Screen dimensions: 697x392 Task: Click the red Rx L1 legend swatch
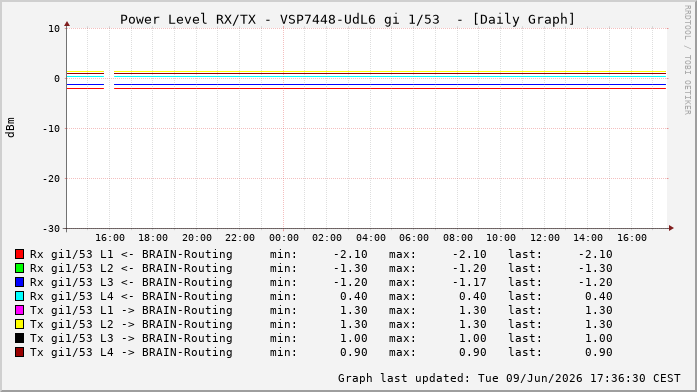(19, 254)
